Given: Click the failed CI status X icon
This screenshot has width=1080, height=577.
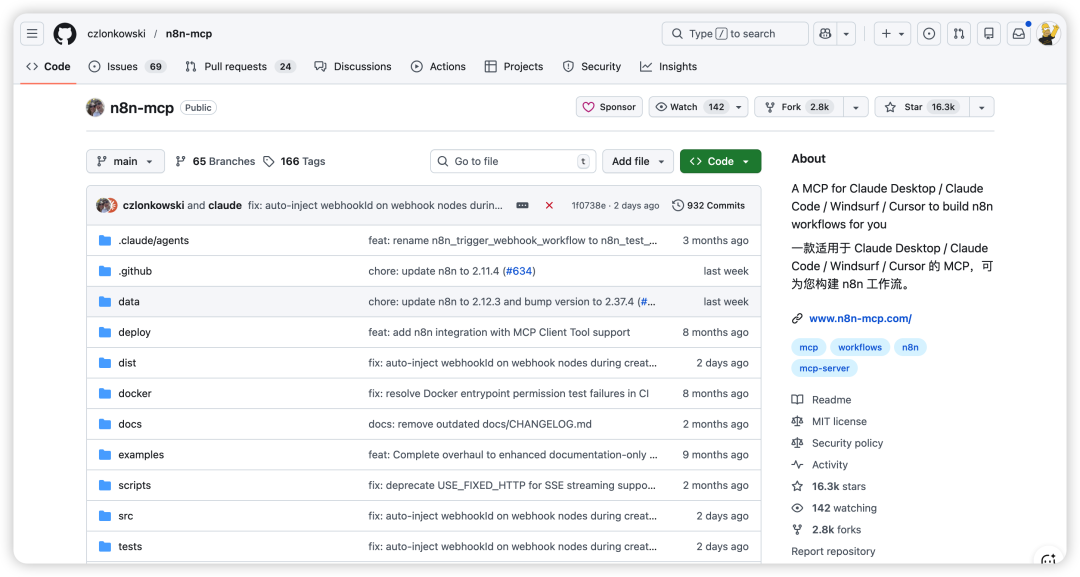Looking at the screenshot, I should coord(549,205).
